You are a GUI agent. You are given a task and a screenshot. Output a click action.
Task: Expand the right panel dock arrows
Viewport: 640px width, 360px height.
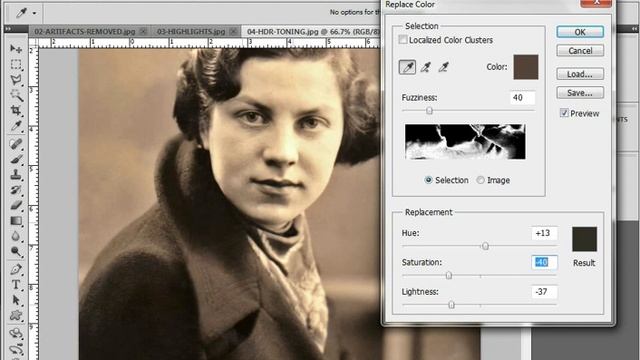634,29
